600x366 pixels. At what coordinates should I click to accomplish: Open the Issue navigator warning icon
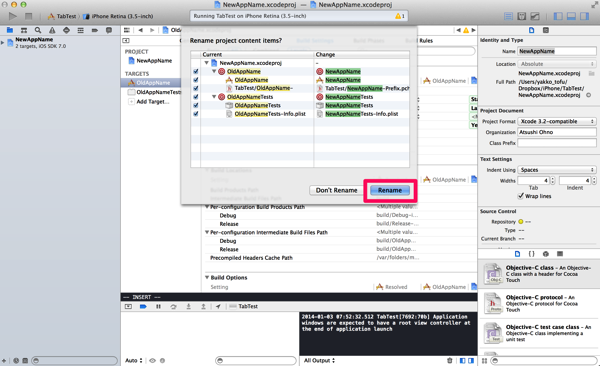(52, 30)
